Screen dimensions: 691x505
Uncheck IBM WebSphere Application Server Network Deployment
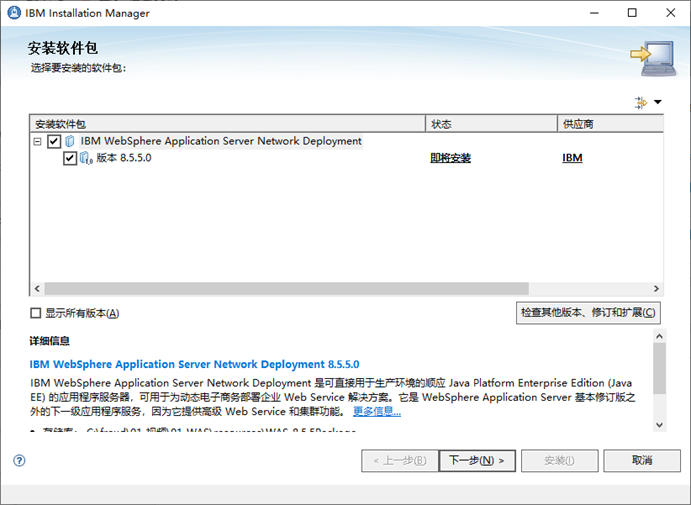tap(54, 141)
